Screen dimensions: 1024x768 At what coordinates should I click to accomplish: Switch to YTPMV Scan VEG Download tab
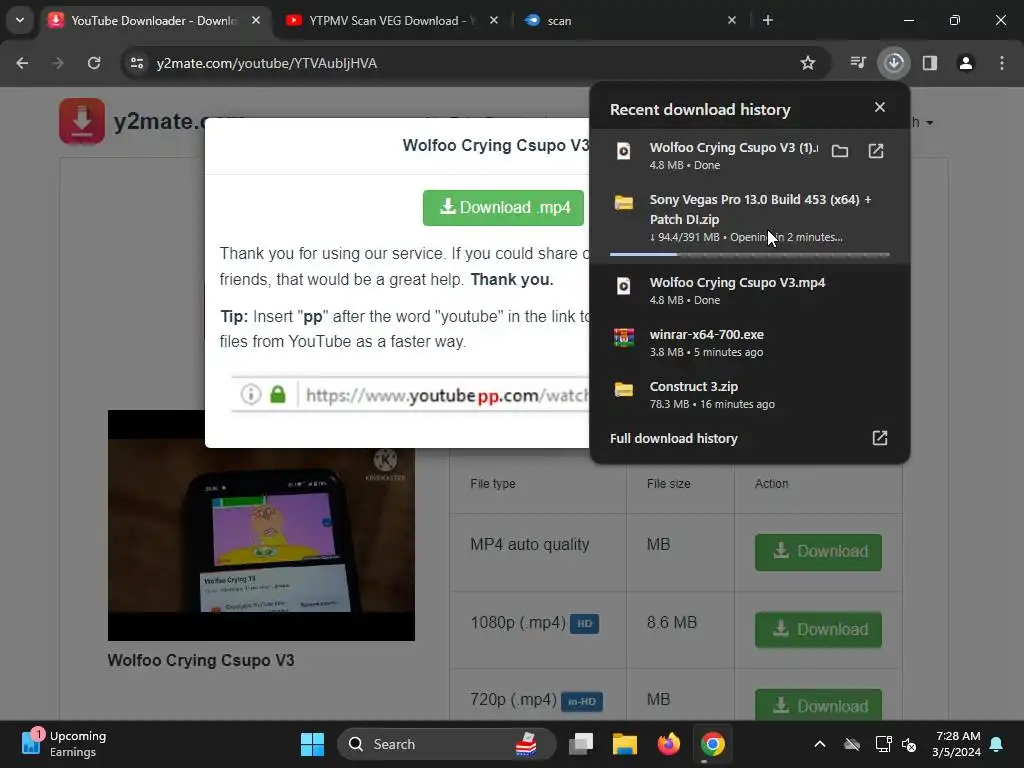coord(392,20)
